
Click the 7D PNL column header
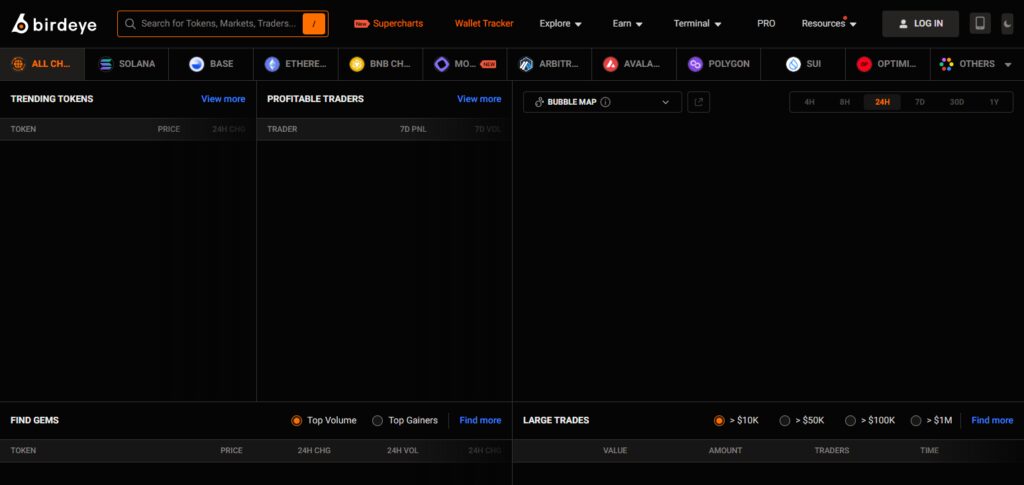(413, 129)
